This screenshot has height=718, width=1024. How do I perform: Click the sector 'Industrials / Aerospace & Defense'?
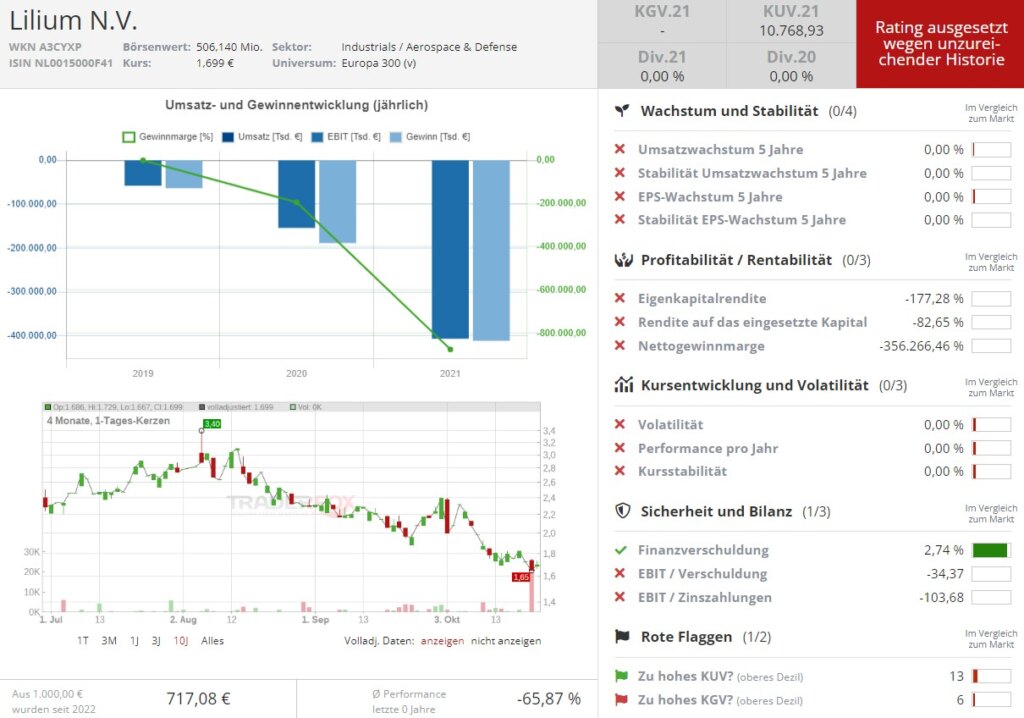click(429, 47)
